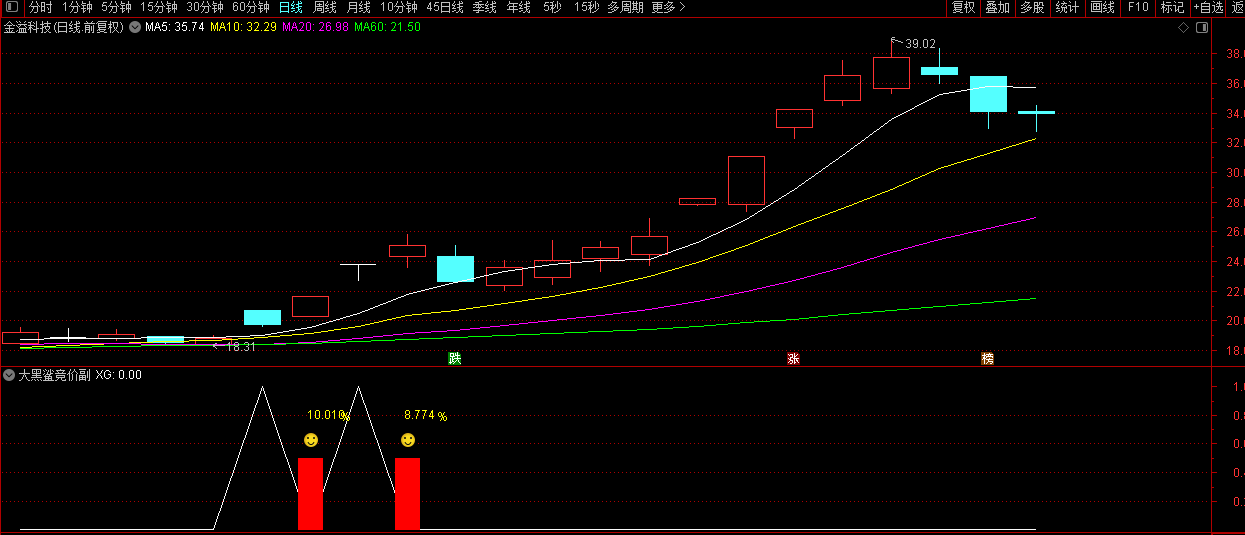Open the 画线 drawing tools
The height and width of the screenshot is (535, 1245).
point(1102,8)
